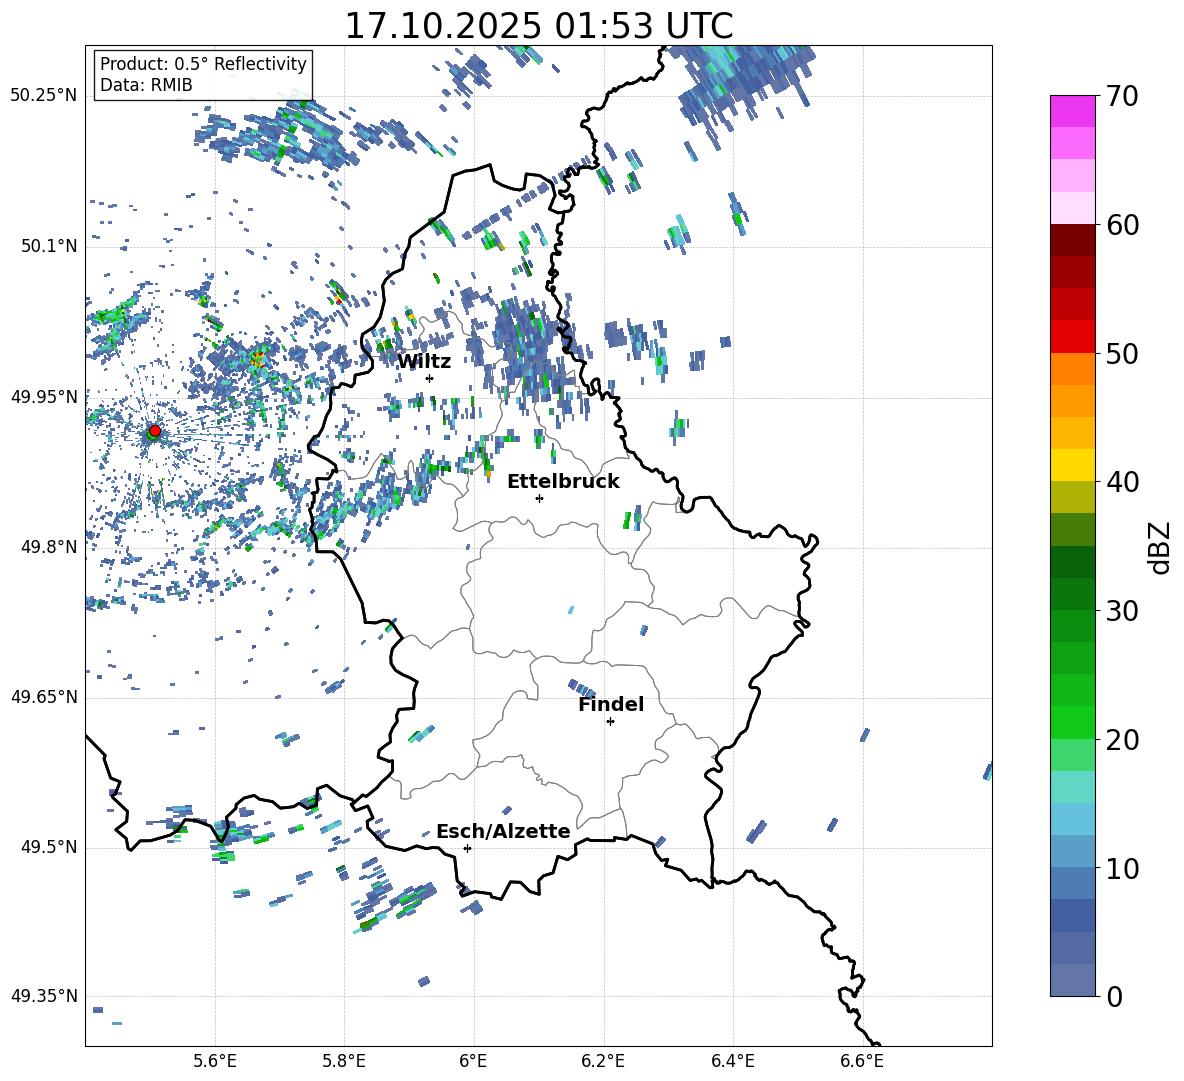Click the dark red 60 dBZ color band
The width and height of the screenshot is (1184, 1081).
[1072, 240]
